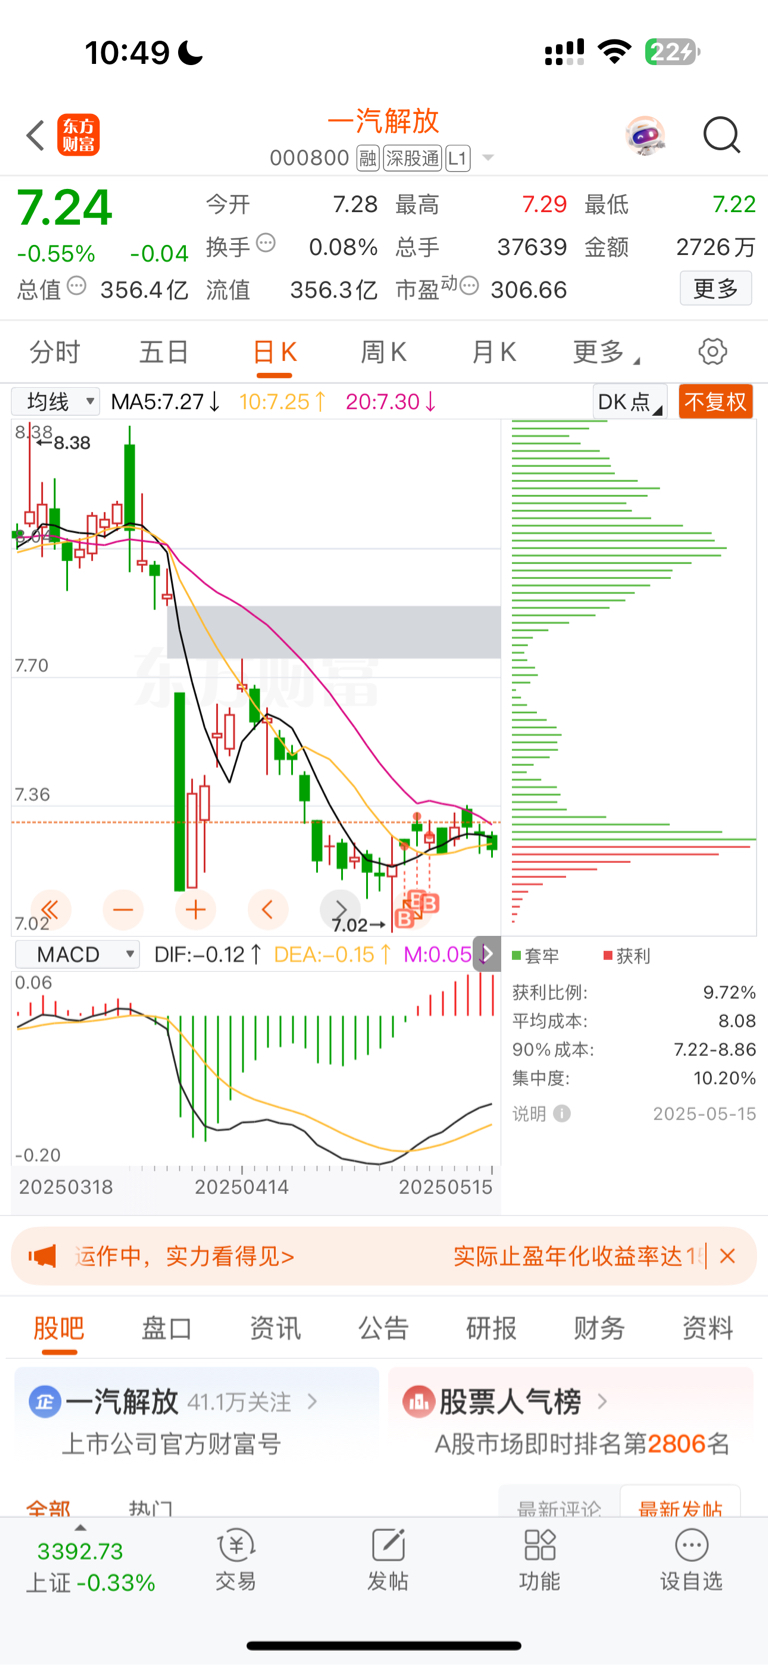Tap the 市盈 info bubble icon
The image size is (768, 1665).
469,286
